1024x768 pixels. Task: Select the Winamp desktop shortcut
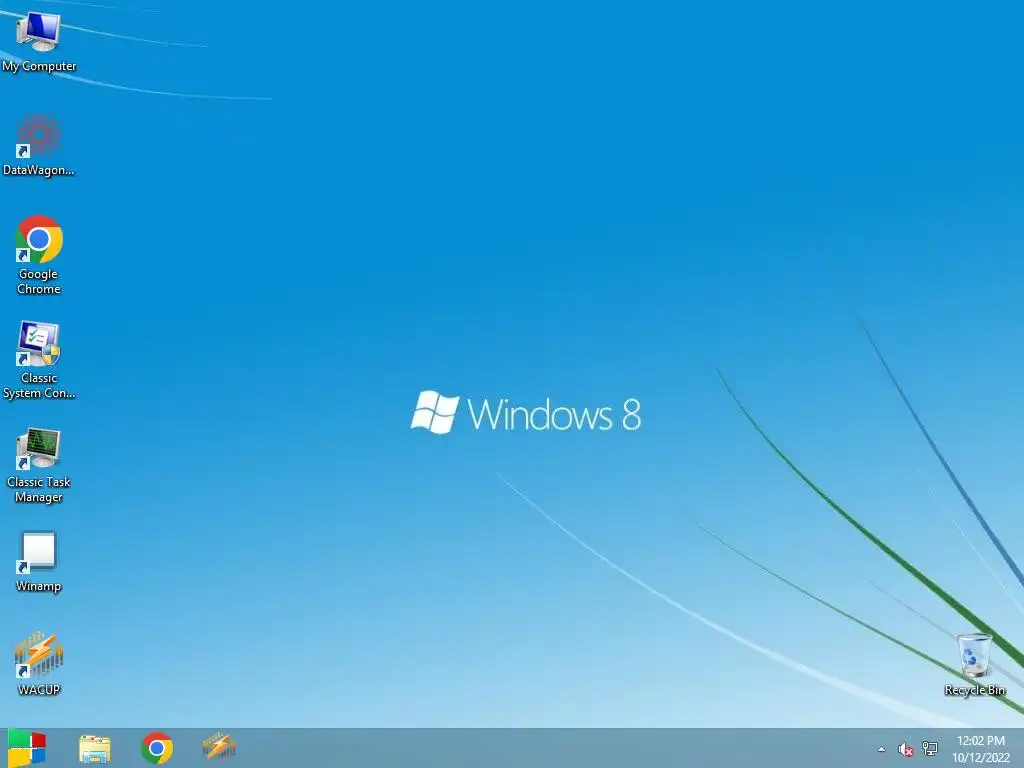pyautogui.click(x=39, y=562)
